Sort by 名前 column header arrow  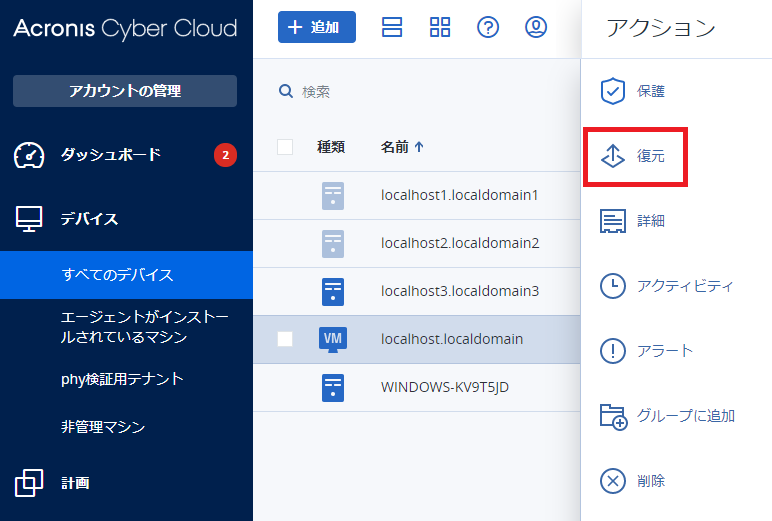coord(418,147)
